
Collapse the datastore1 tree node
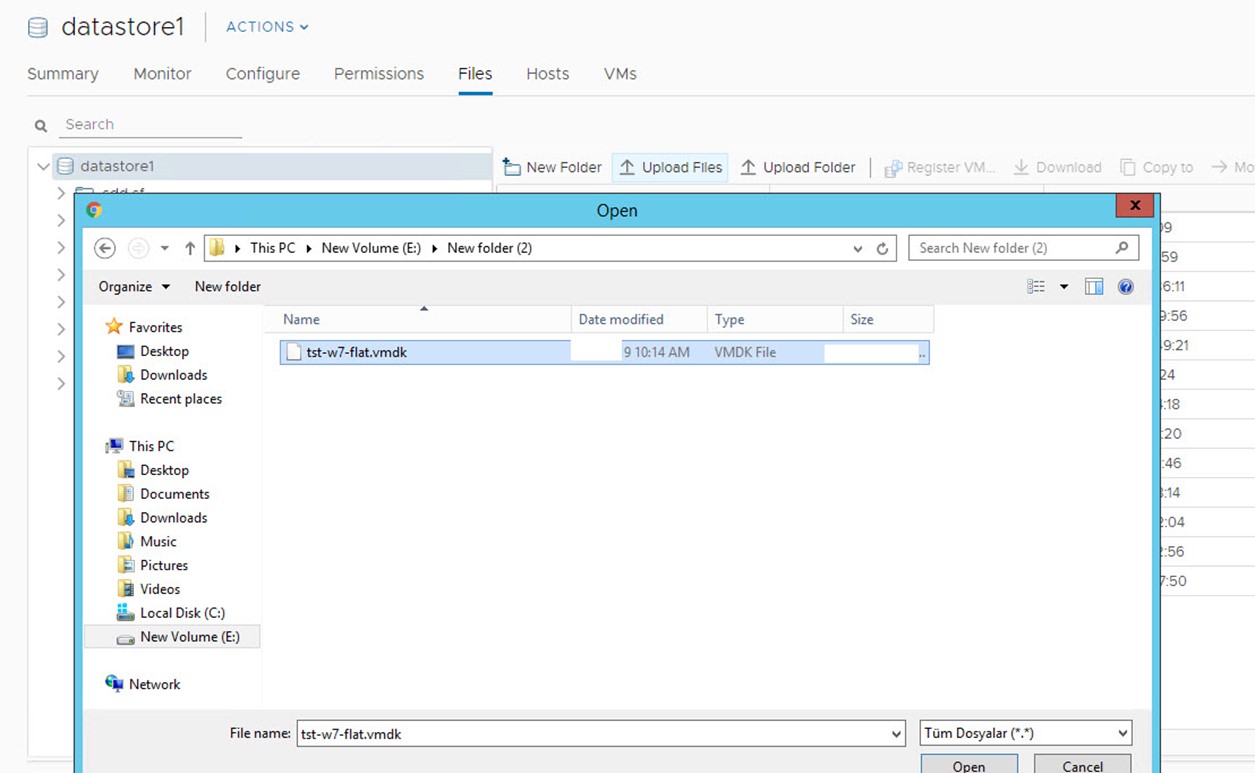43,167
